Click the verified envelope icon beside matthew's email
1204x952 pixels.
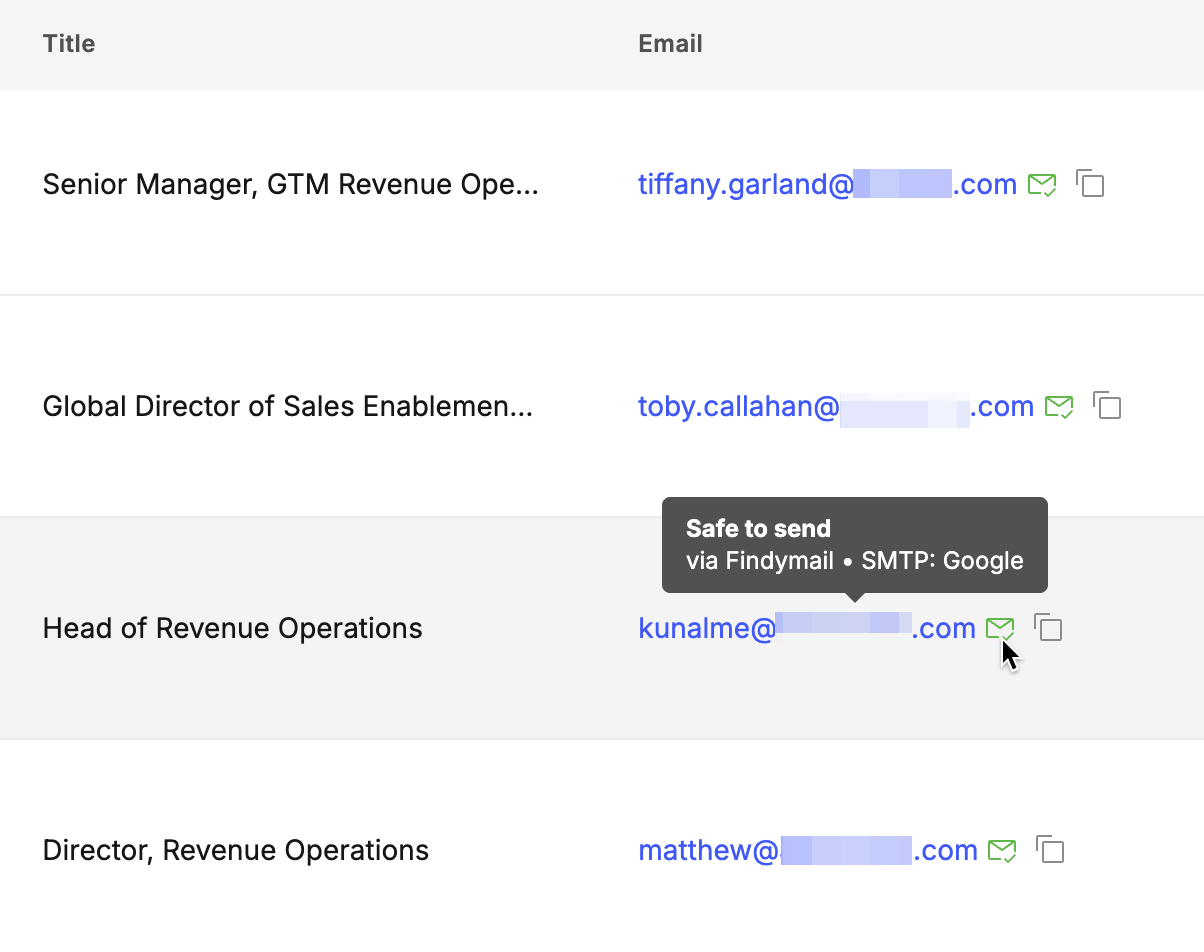point(1003,850)
